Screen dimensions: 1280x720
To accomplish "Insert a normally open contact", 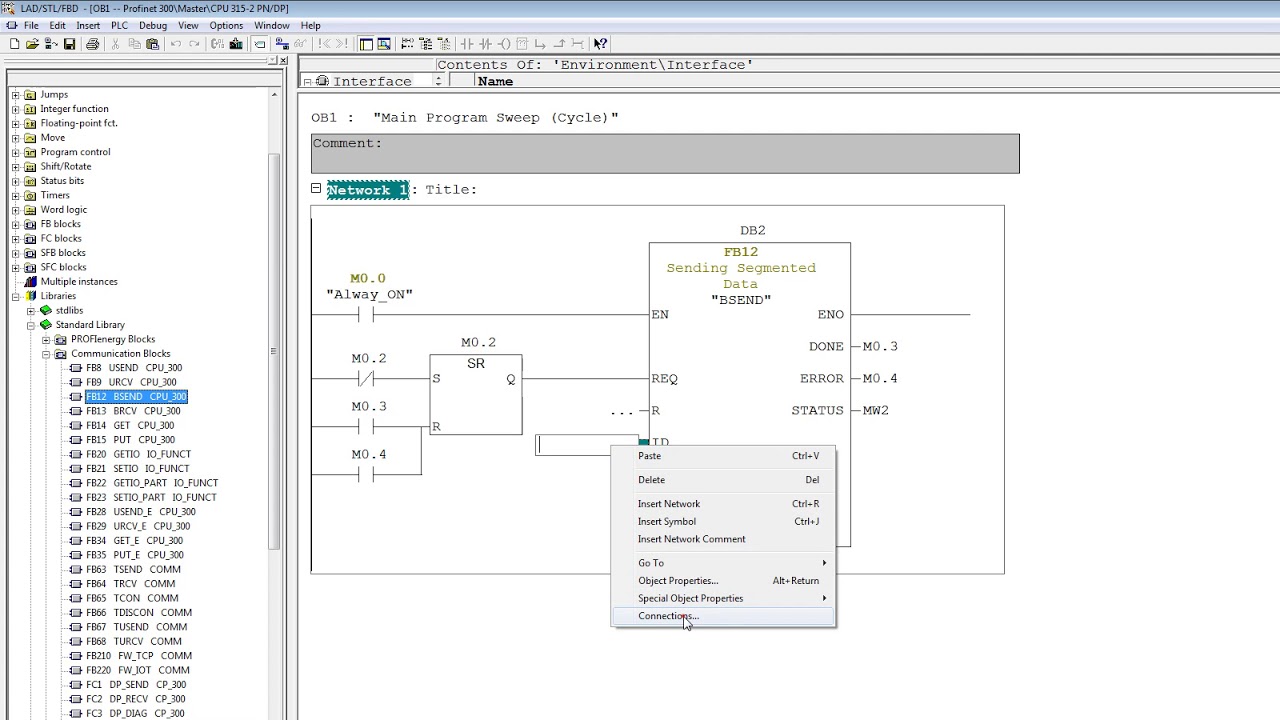I will 467,44.
